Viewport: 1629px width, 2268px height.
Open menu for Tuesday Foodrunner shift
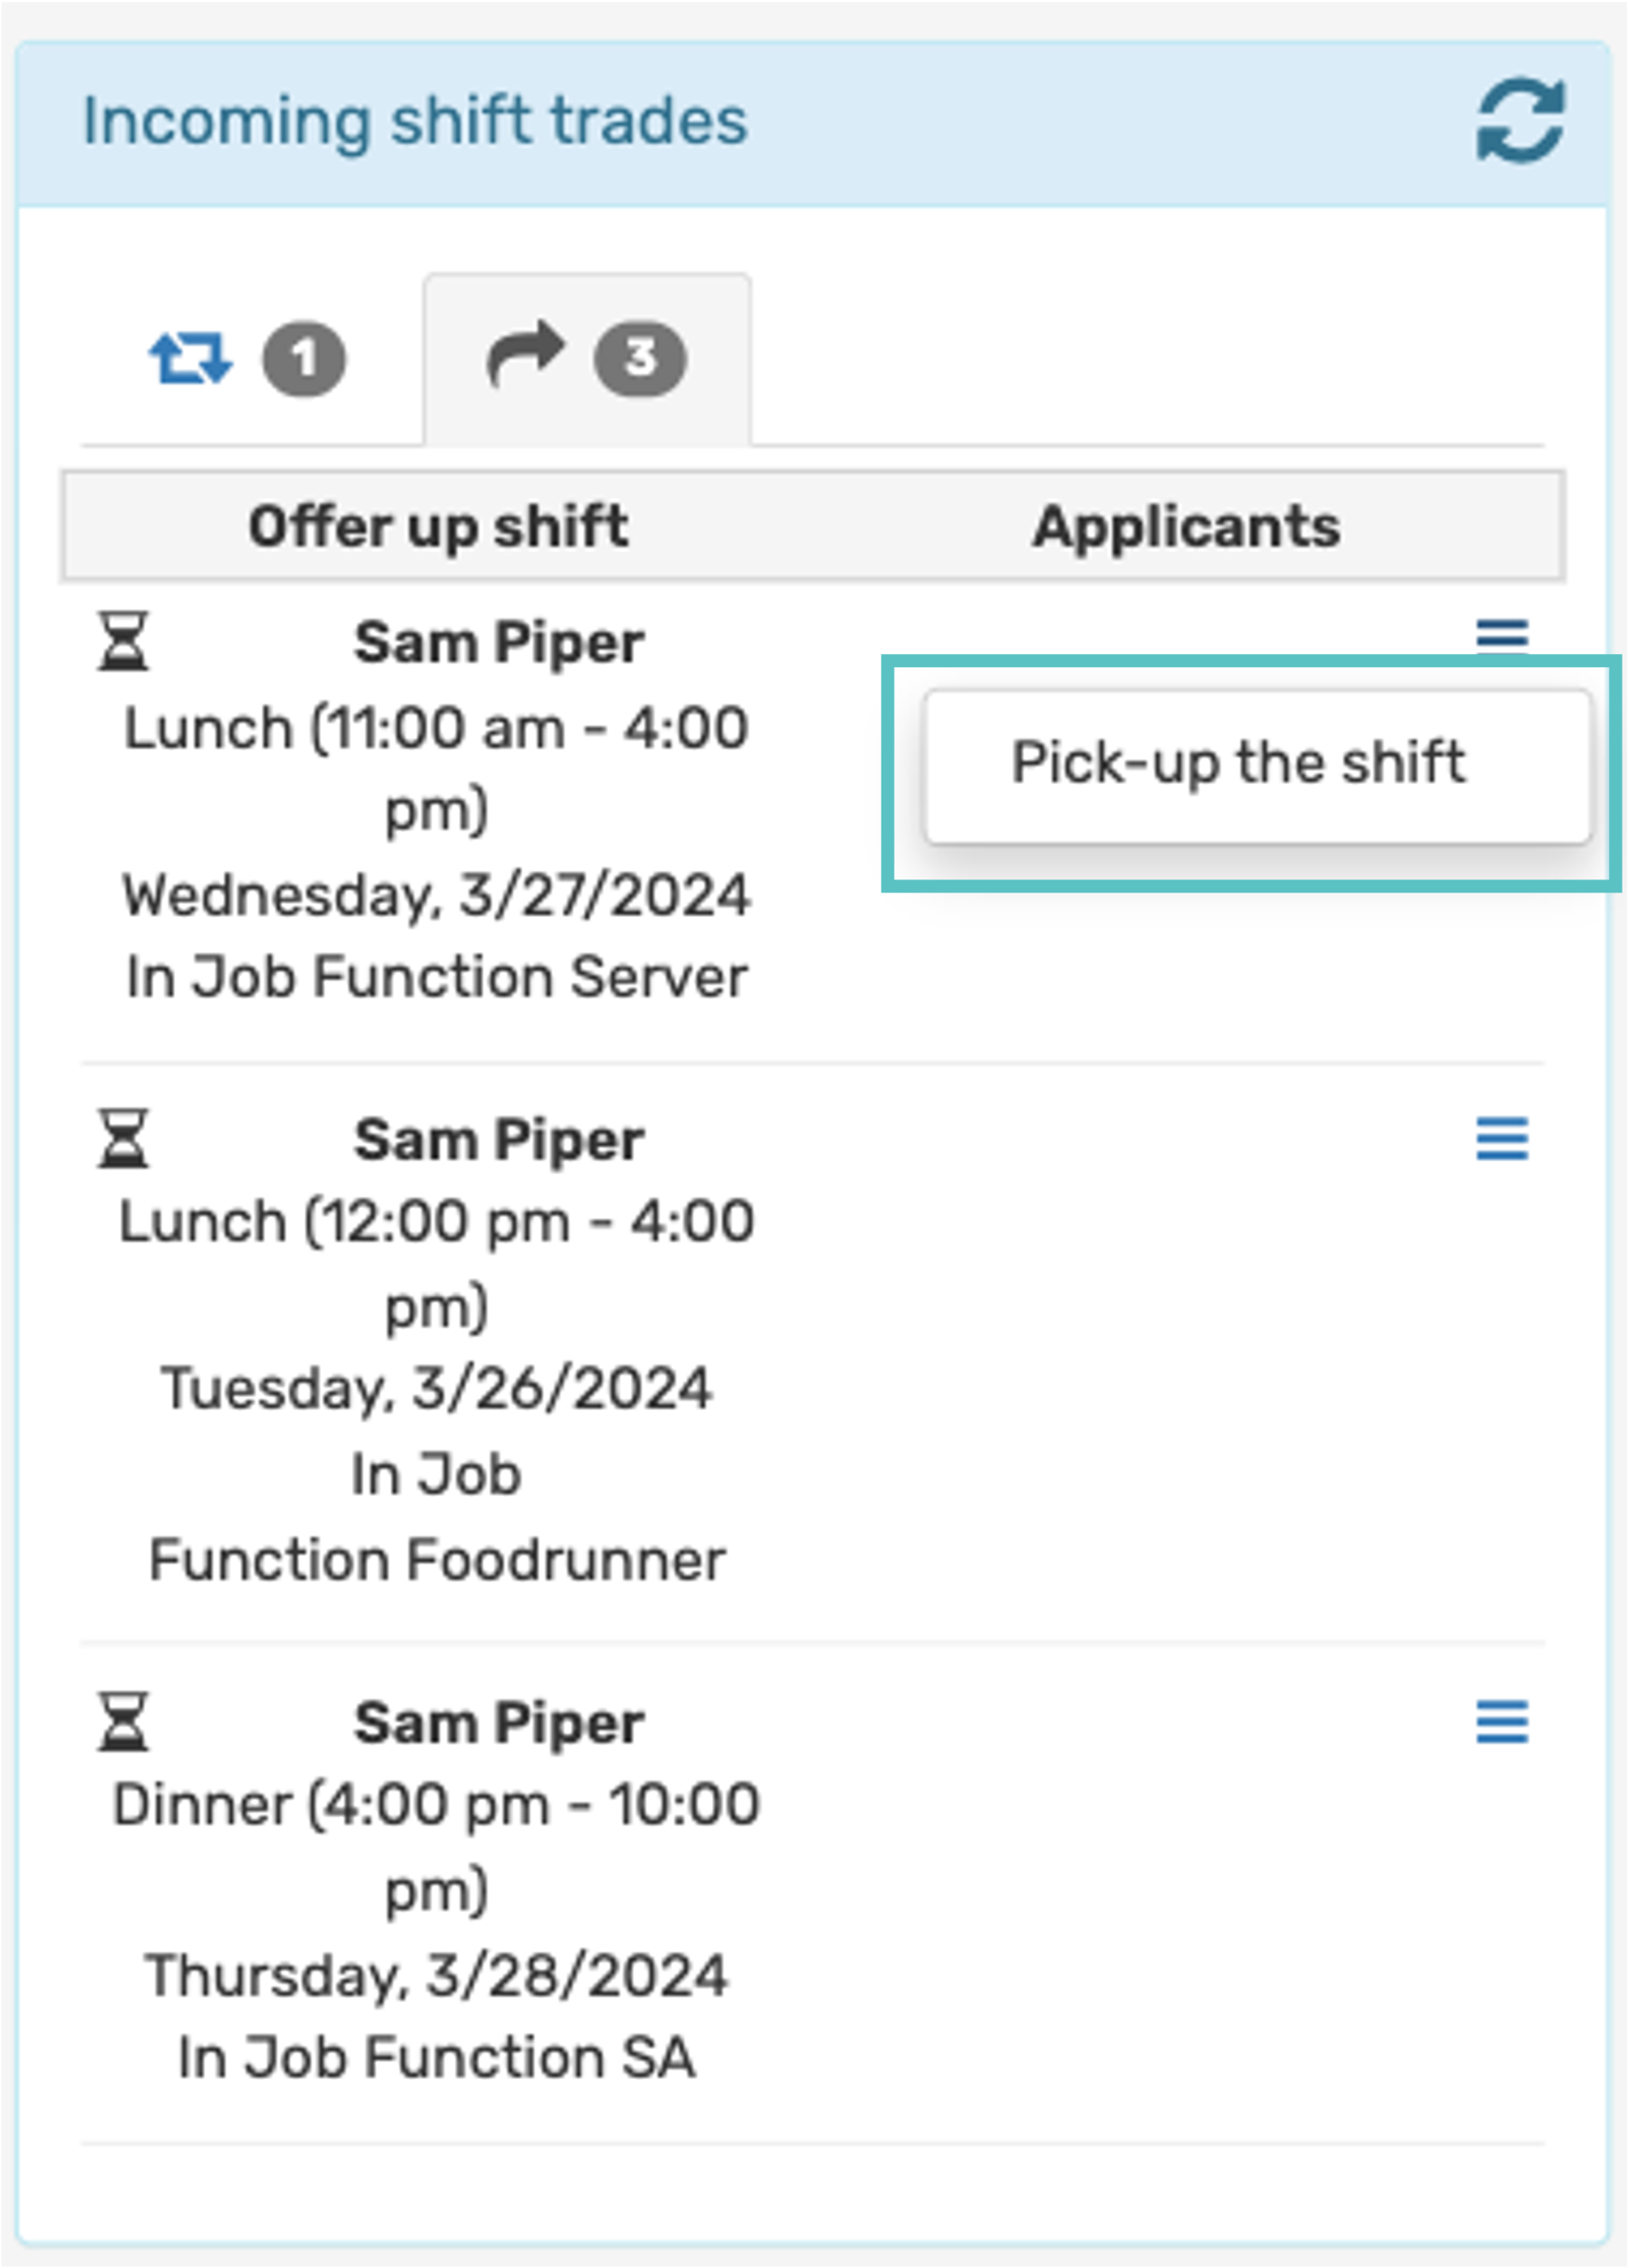[1502, 1139]
